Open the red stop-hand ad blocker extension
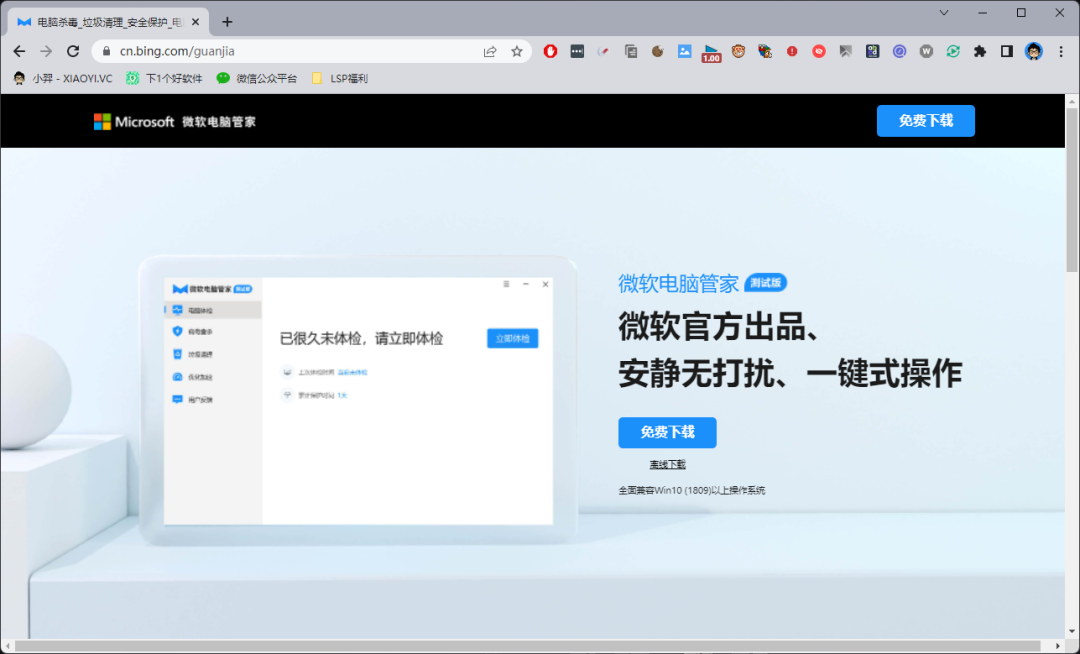 tap(550, 51)
